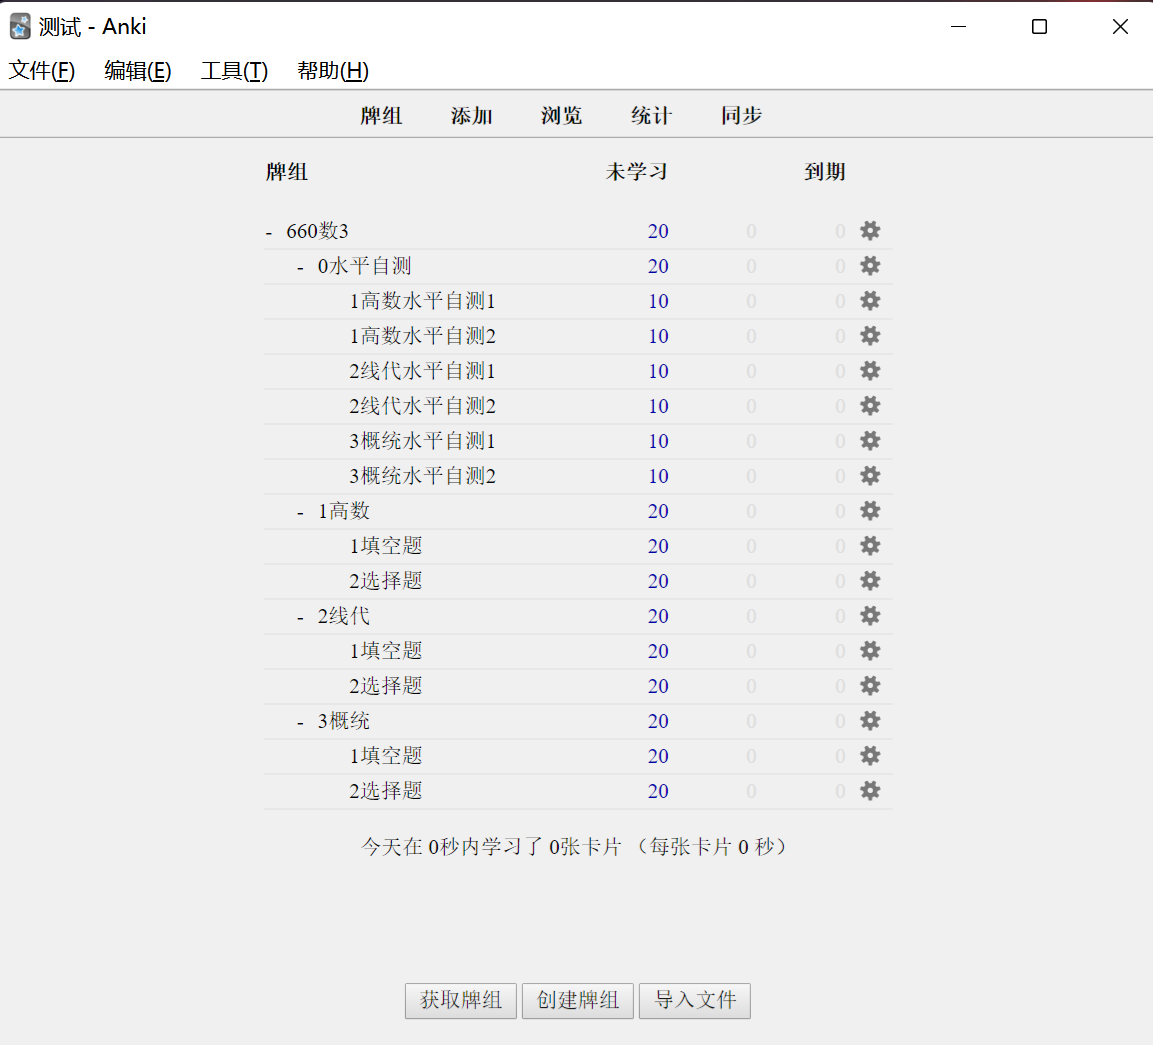
Task: Minimize the Anki window
Action: click(x=958, y=26)
